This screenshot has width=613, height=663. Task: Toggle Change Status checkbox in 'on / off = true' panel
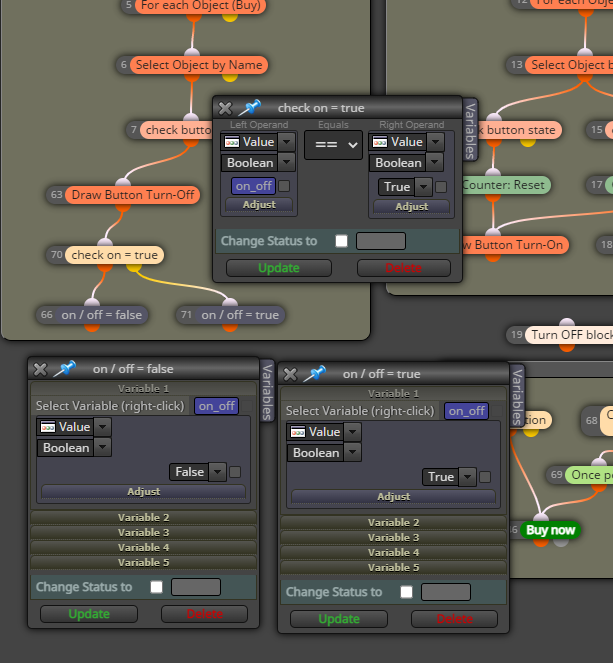coord(406,592)
